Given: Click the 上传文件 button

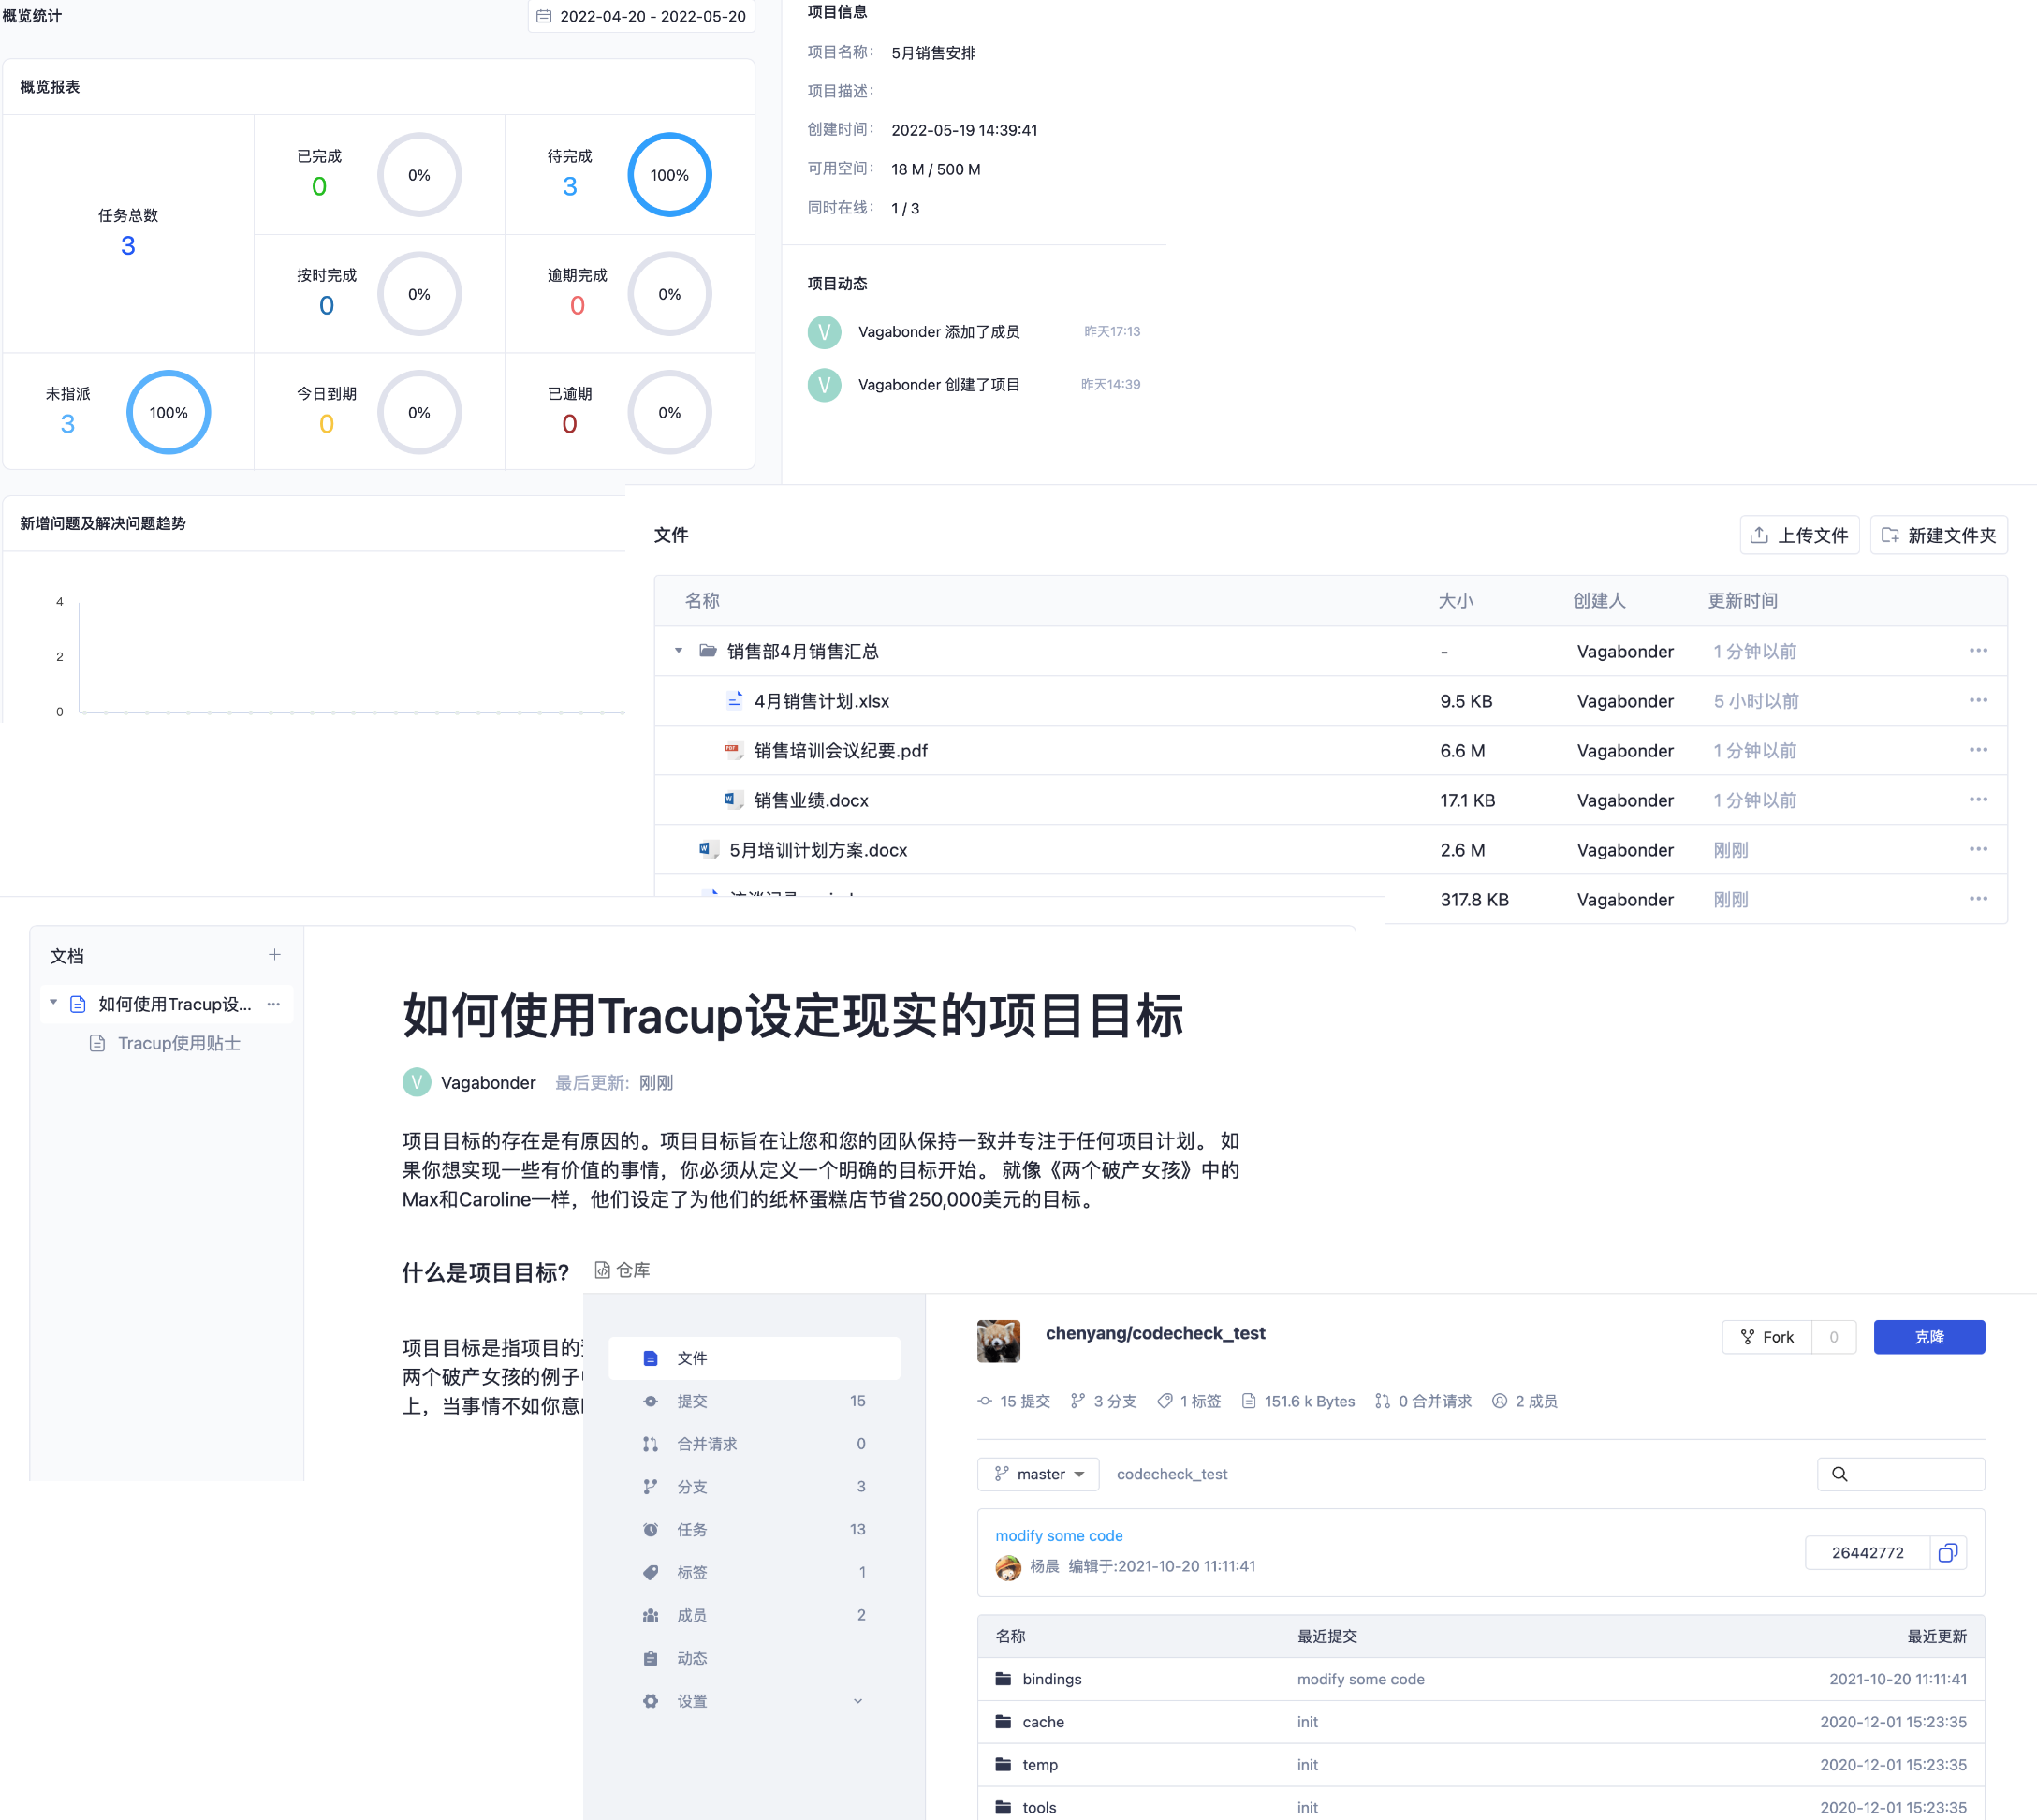Looking at the screenshot, I should pyautogui.click(x=1799, y=535).
